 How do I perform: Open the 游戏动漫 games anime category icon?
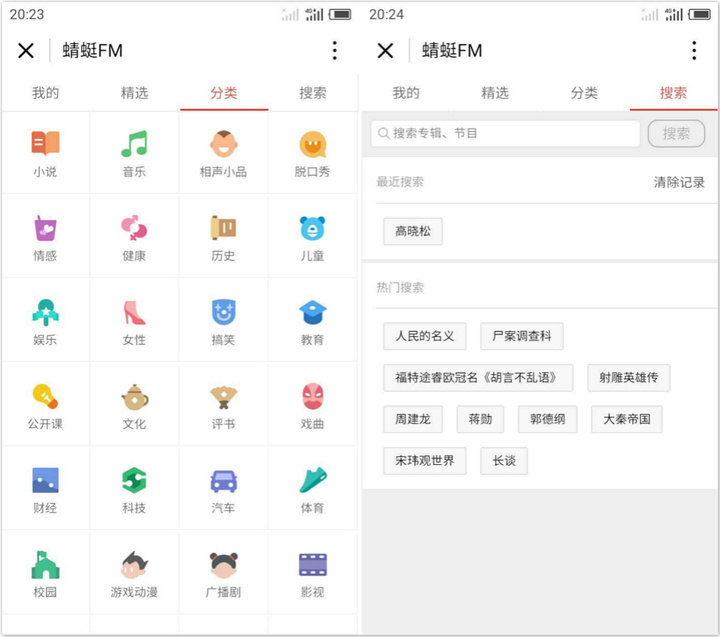click(x=134, y=564)
